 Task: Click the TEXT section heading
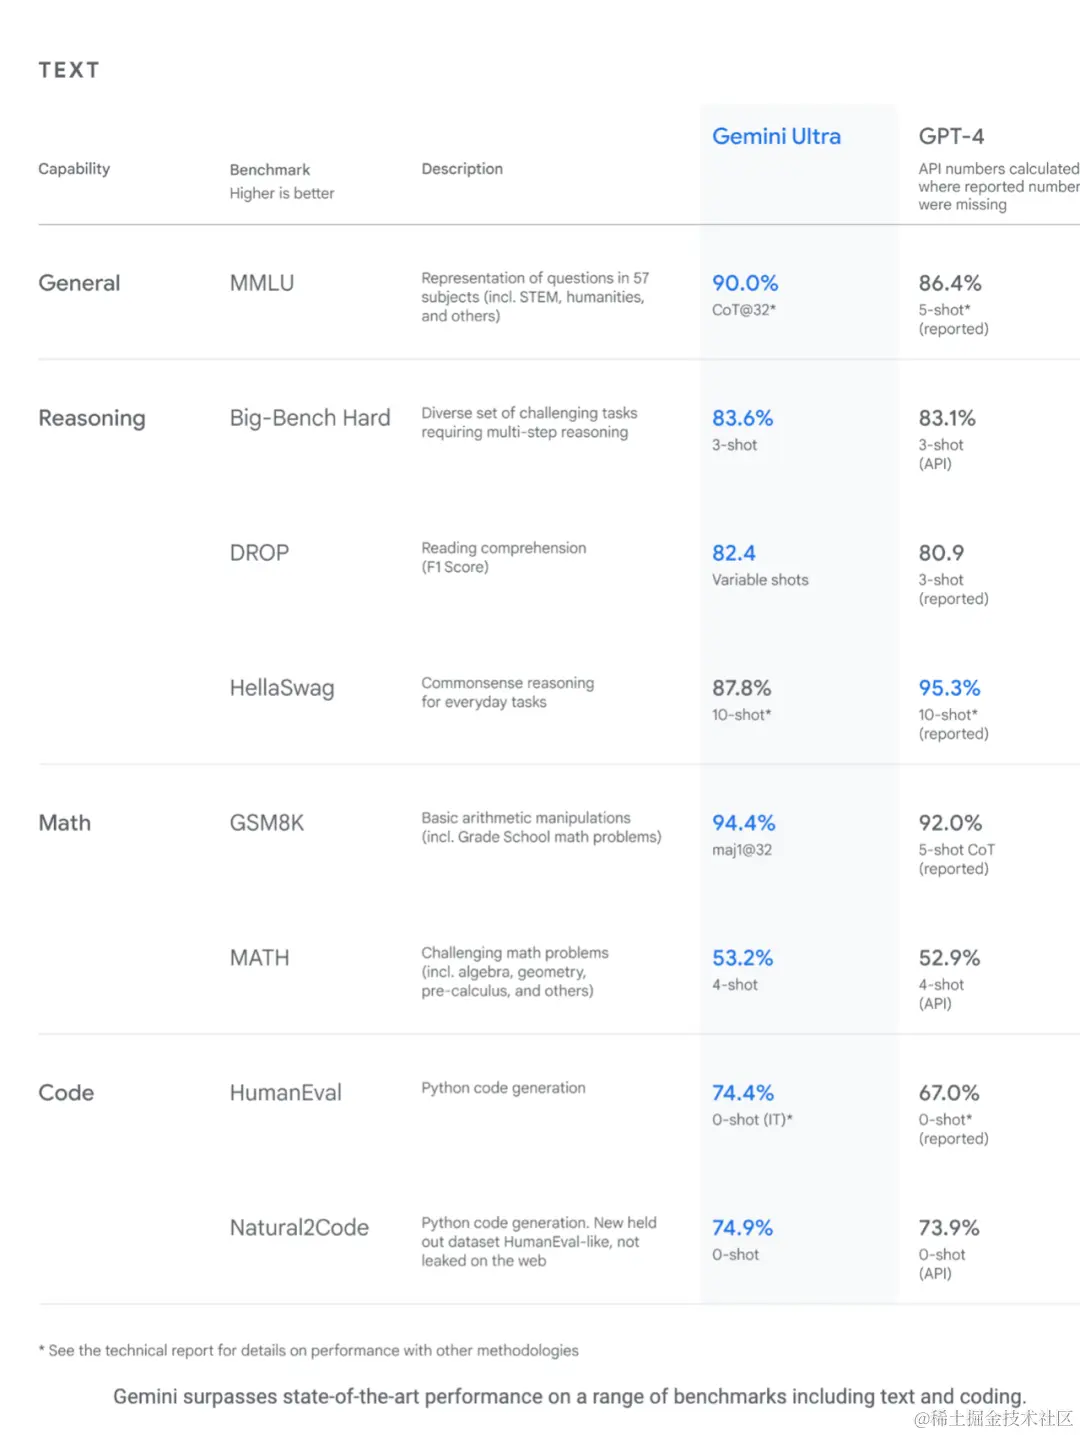point(69,70)
